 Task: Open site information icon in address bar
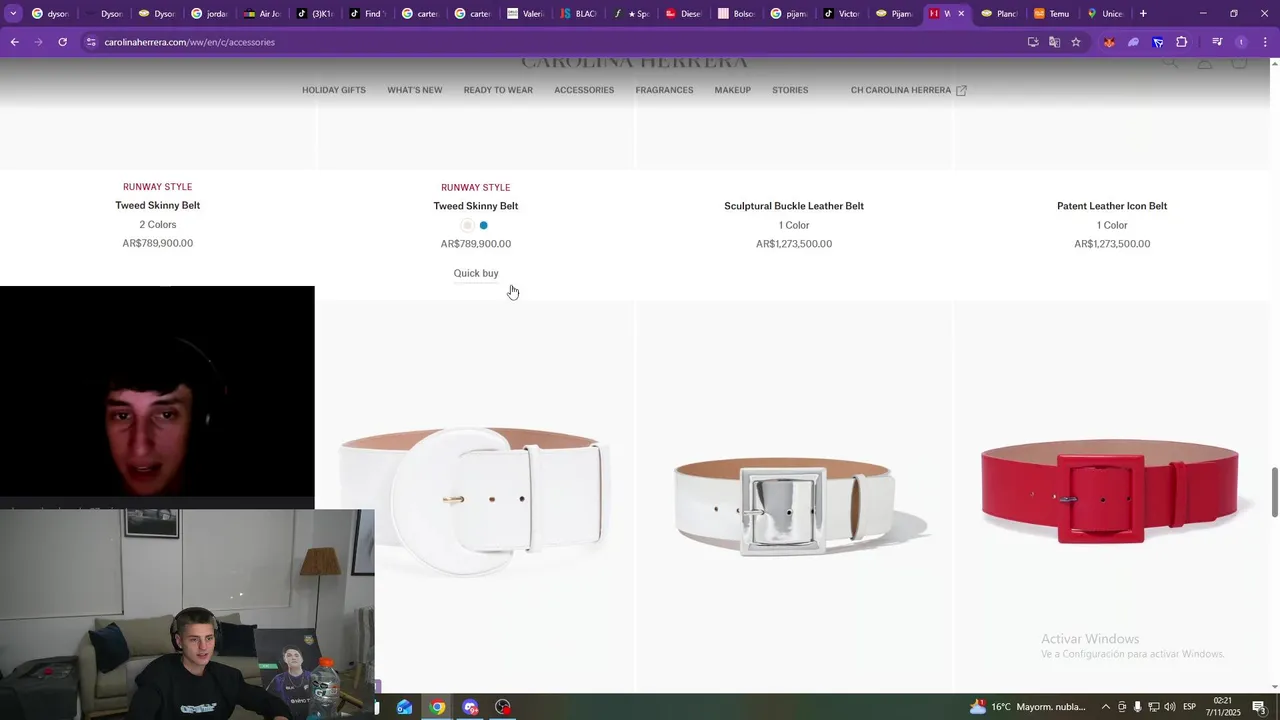pos(91,42)
